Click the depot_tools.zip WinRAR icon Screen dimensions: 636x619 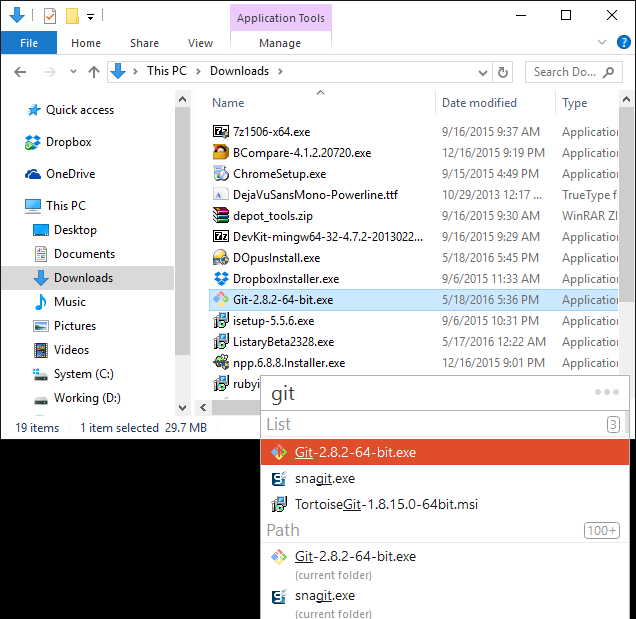click(x=221, y=215)
